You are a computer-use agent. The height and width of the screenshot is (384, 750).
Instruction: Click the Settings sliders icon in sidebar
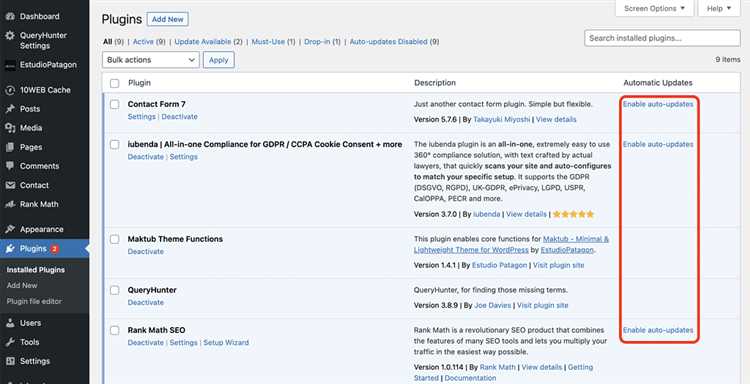click(10, 361)
